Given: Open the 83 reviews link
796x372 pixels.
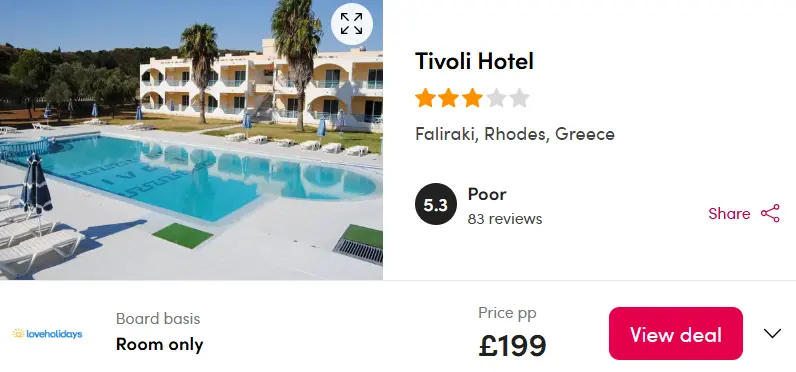Looking at the screenshot, I should [x=505, y=219].
